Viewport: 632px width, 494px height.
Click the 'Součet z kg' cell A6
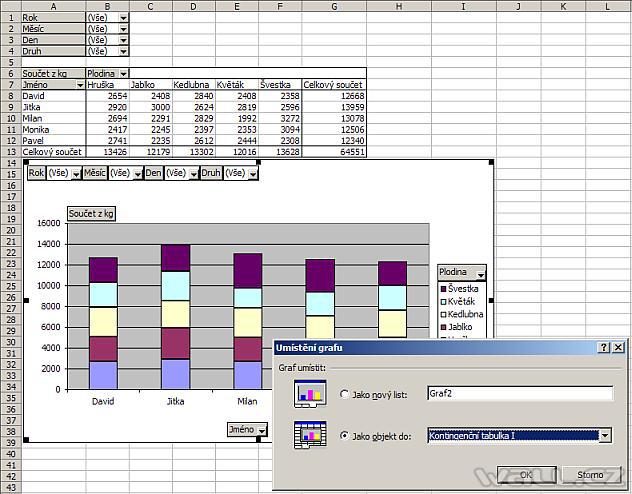tap(54, 74)
